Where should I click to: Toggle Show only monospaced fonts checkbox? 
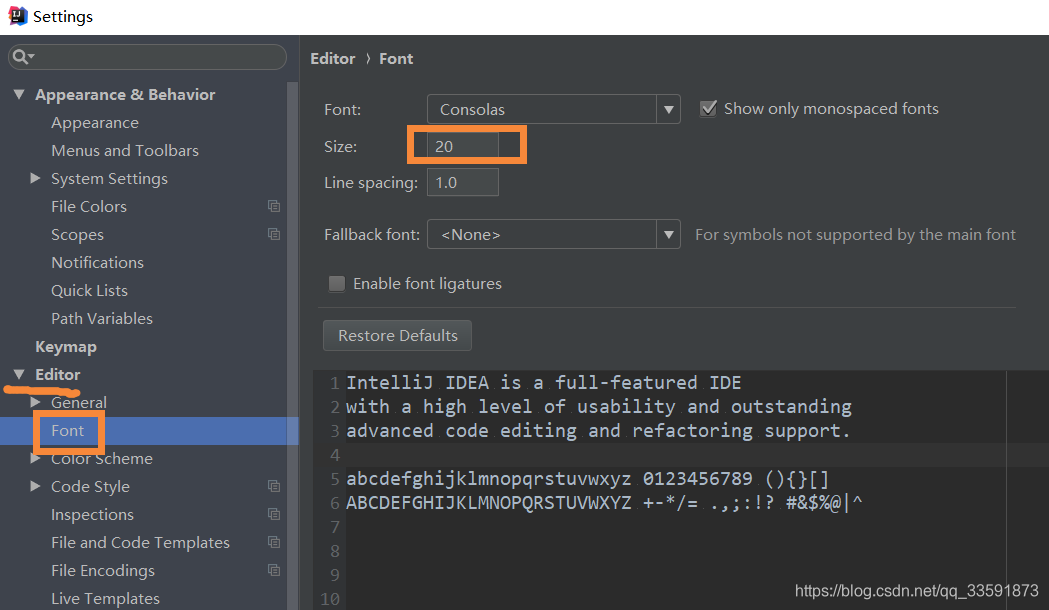pyautogui.click(x=708, y=108)
